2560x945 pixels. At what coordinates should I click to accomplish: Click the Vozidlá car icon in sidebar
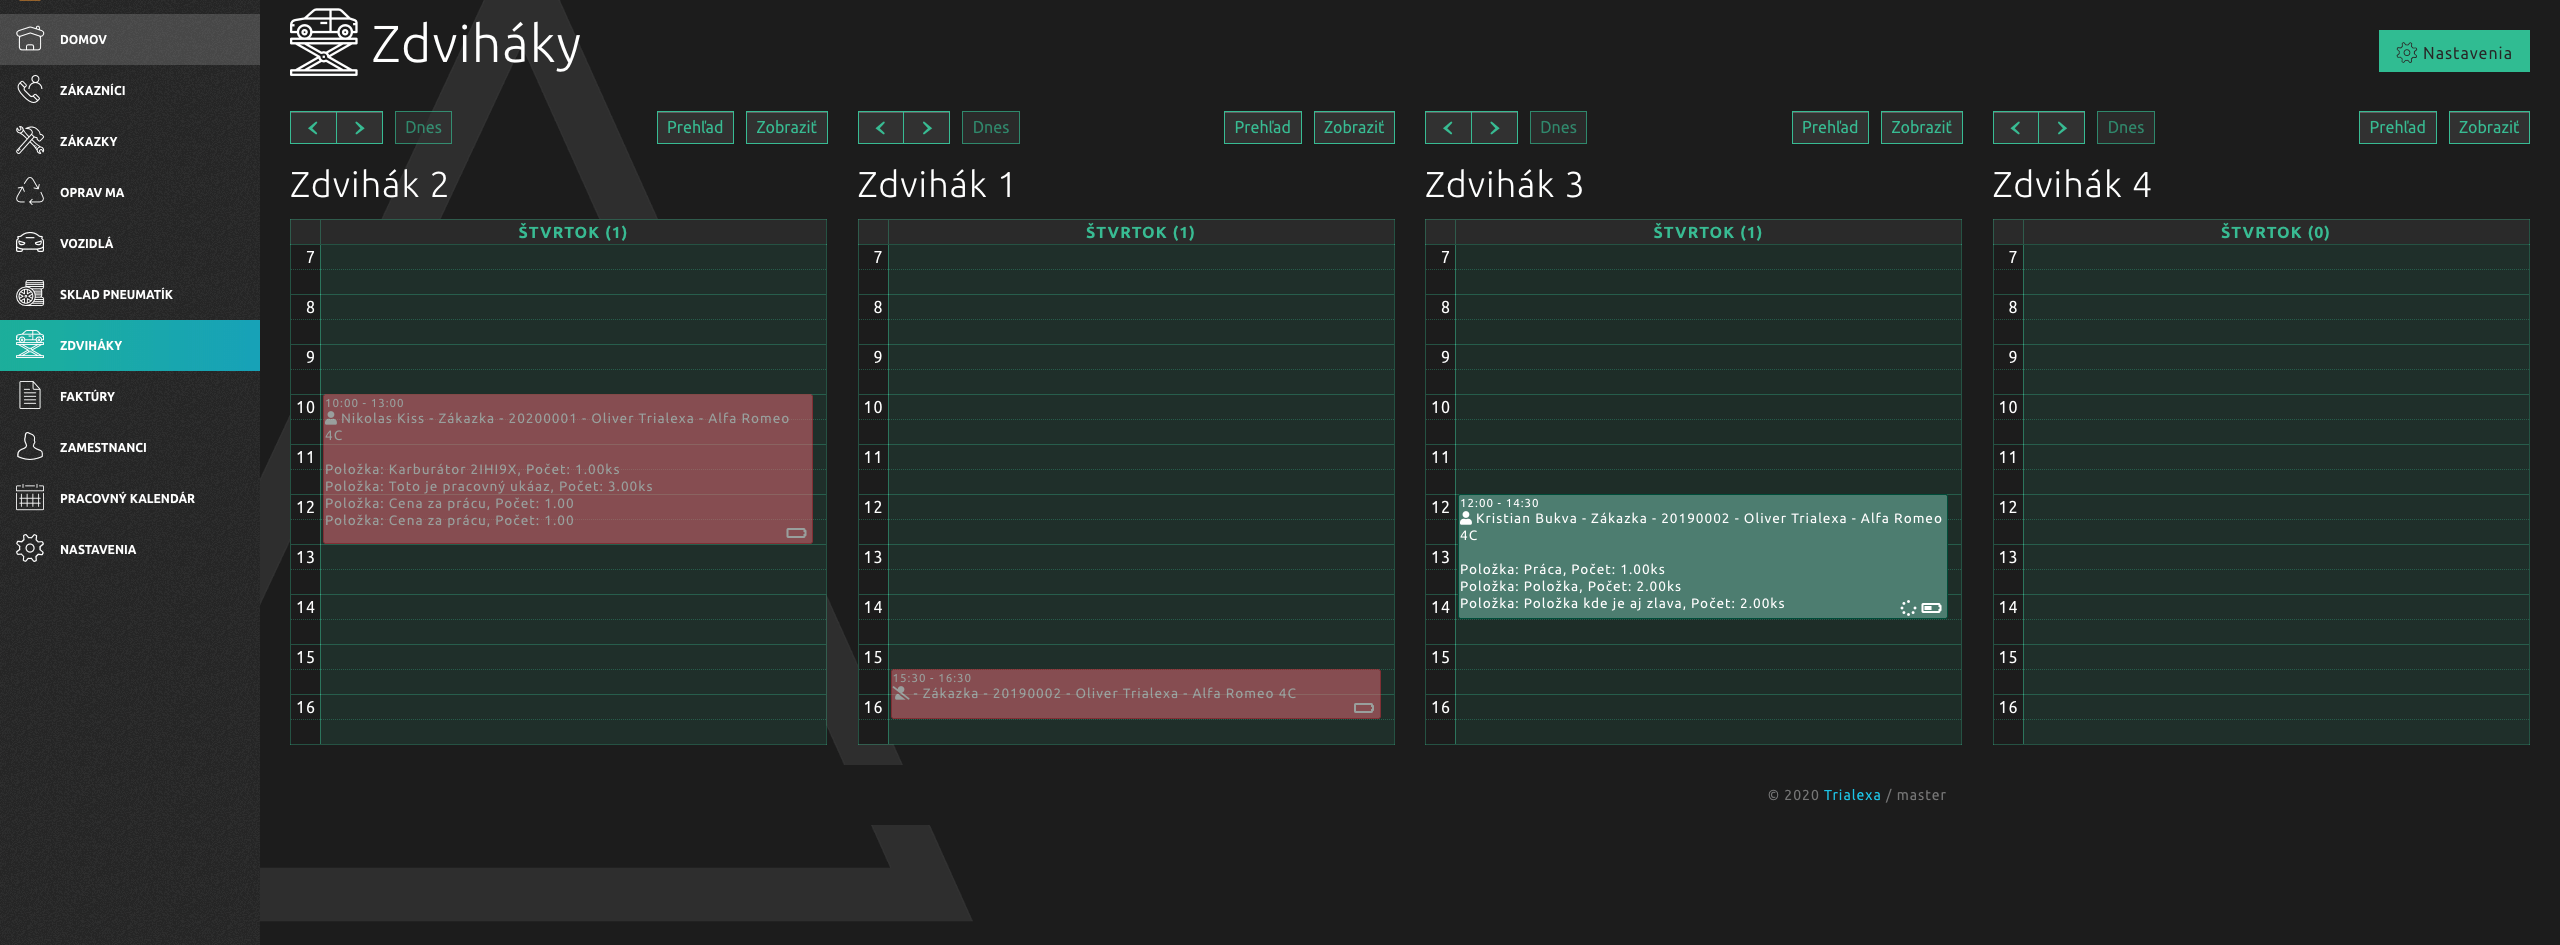(x=30, y=243)
